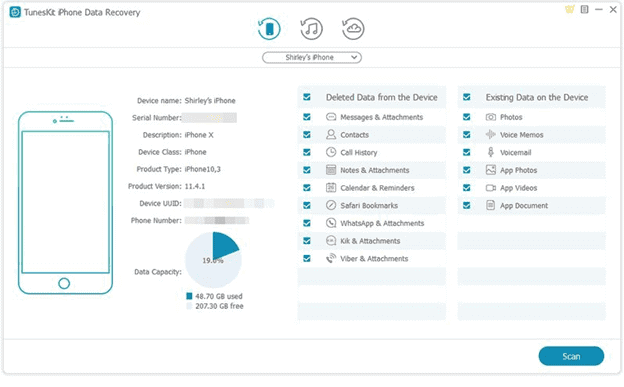Click the Voice Memos waveform icon
The image size is (624, 387).
click(x=491, y=135)
